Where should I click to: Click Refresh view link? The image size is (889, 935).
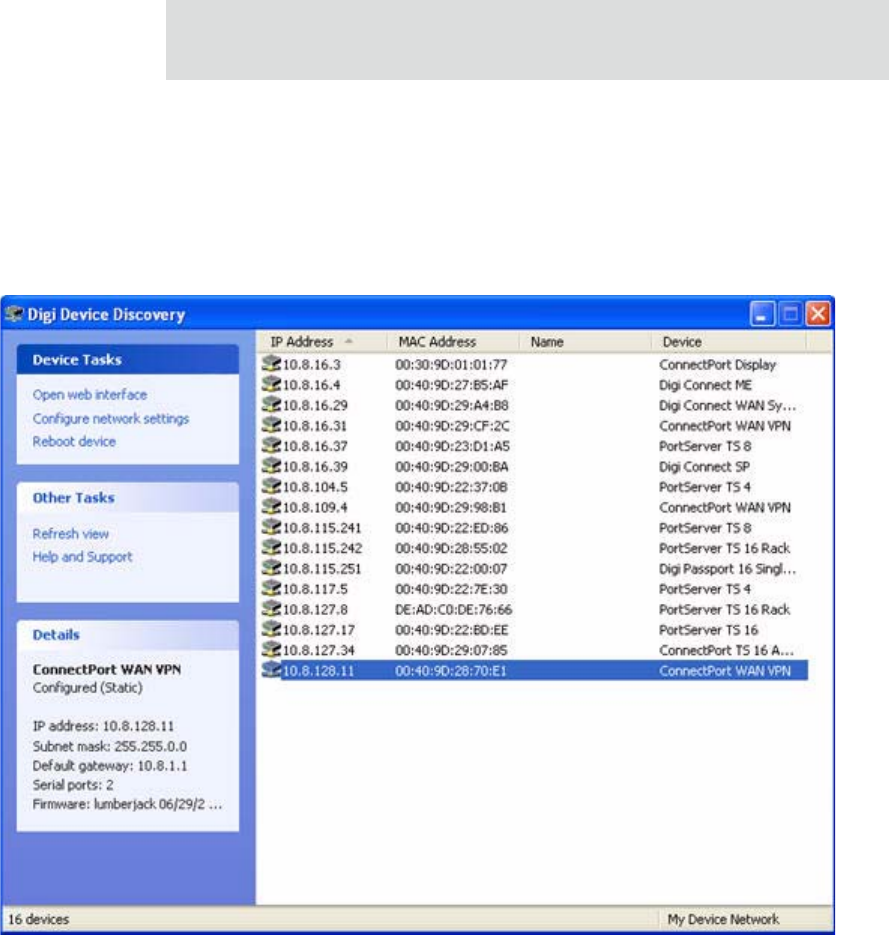click(x=71, y=534)
